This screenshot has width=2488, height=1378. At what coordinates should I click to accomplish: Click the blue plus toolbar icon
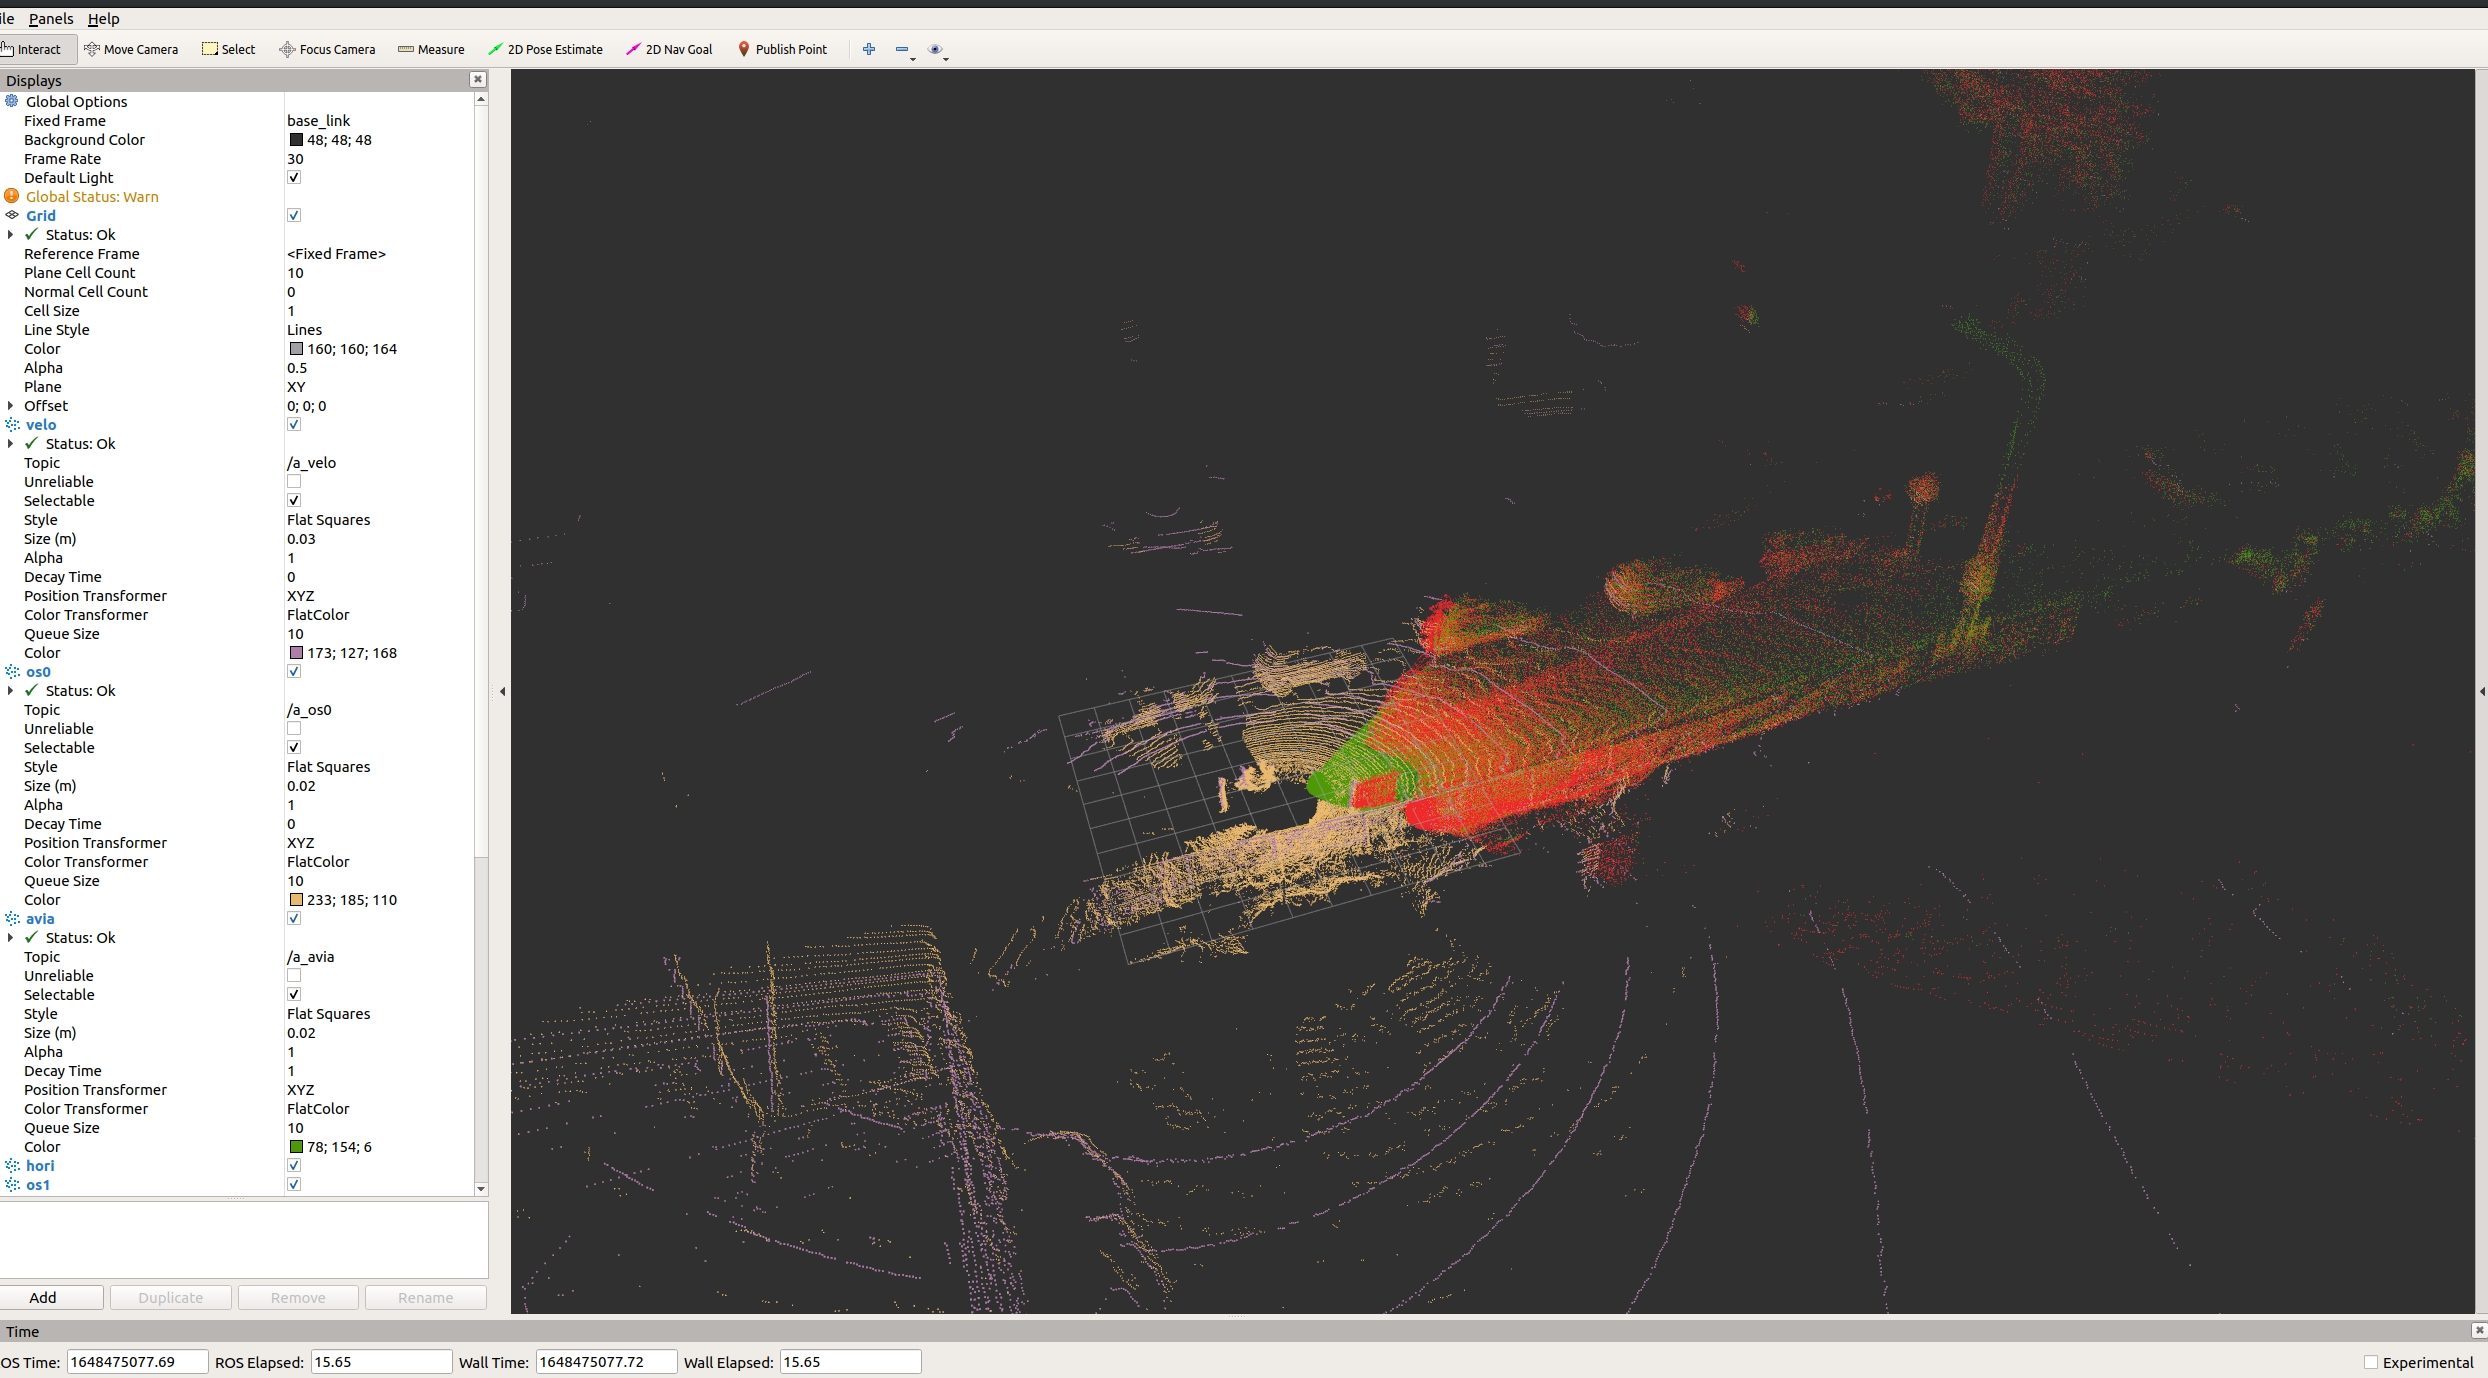click(x=869, y=49)
